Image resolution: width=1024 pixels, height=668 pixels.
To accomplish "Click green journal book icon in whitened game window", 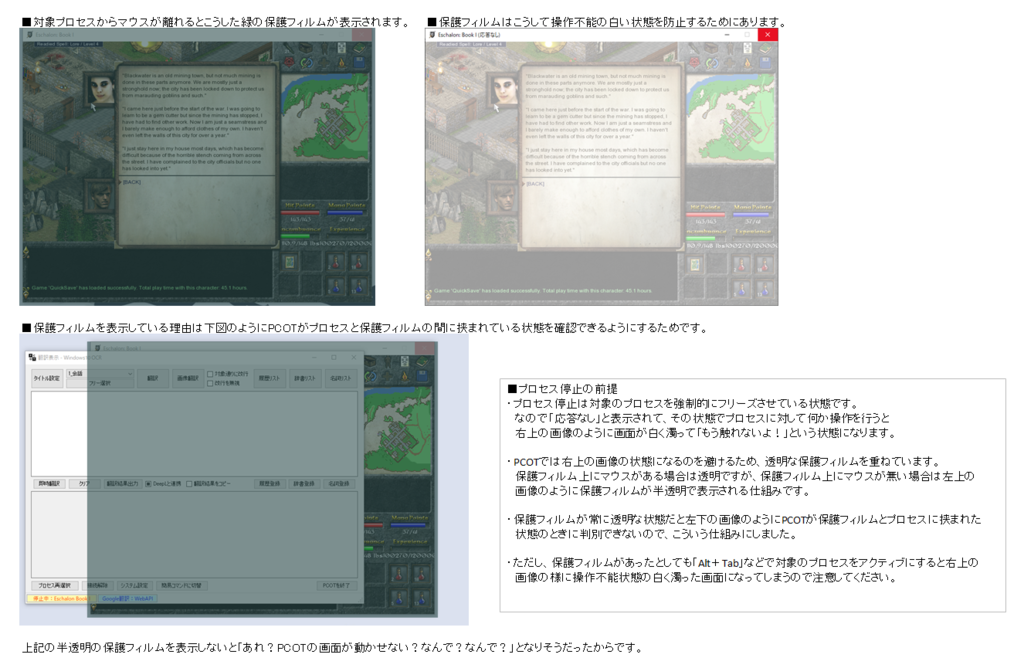I will click(765, 48).
